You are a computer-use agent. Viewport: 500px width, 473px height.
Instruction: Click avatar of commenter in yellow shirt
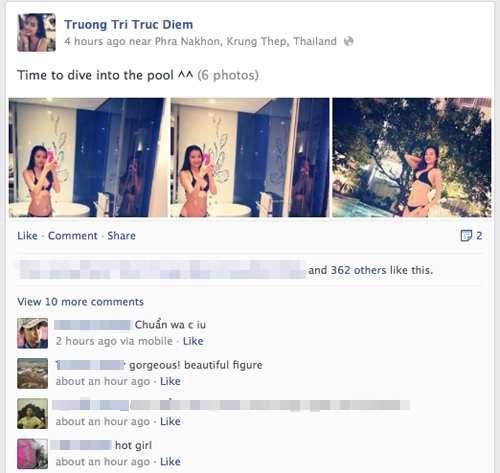coord(32,414)
